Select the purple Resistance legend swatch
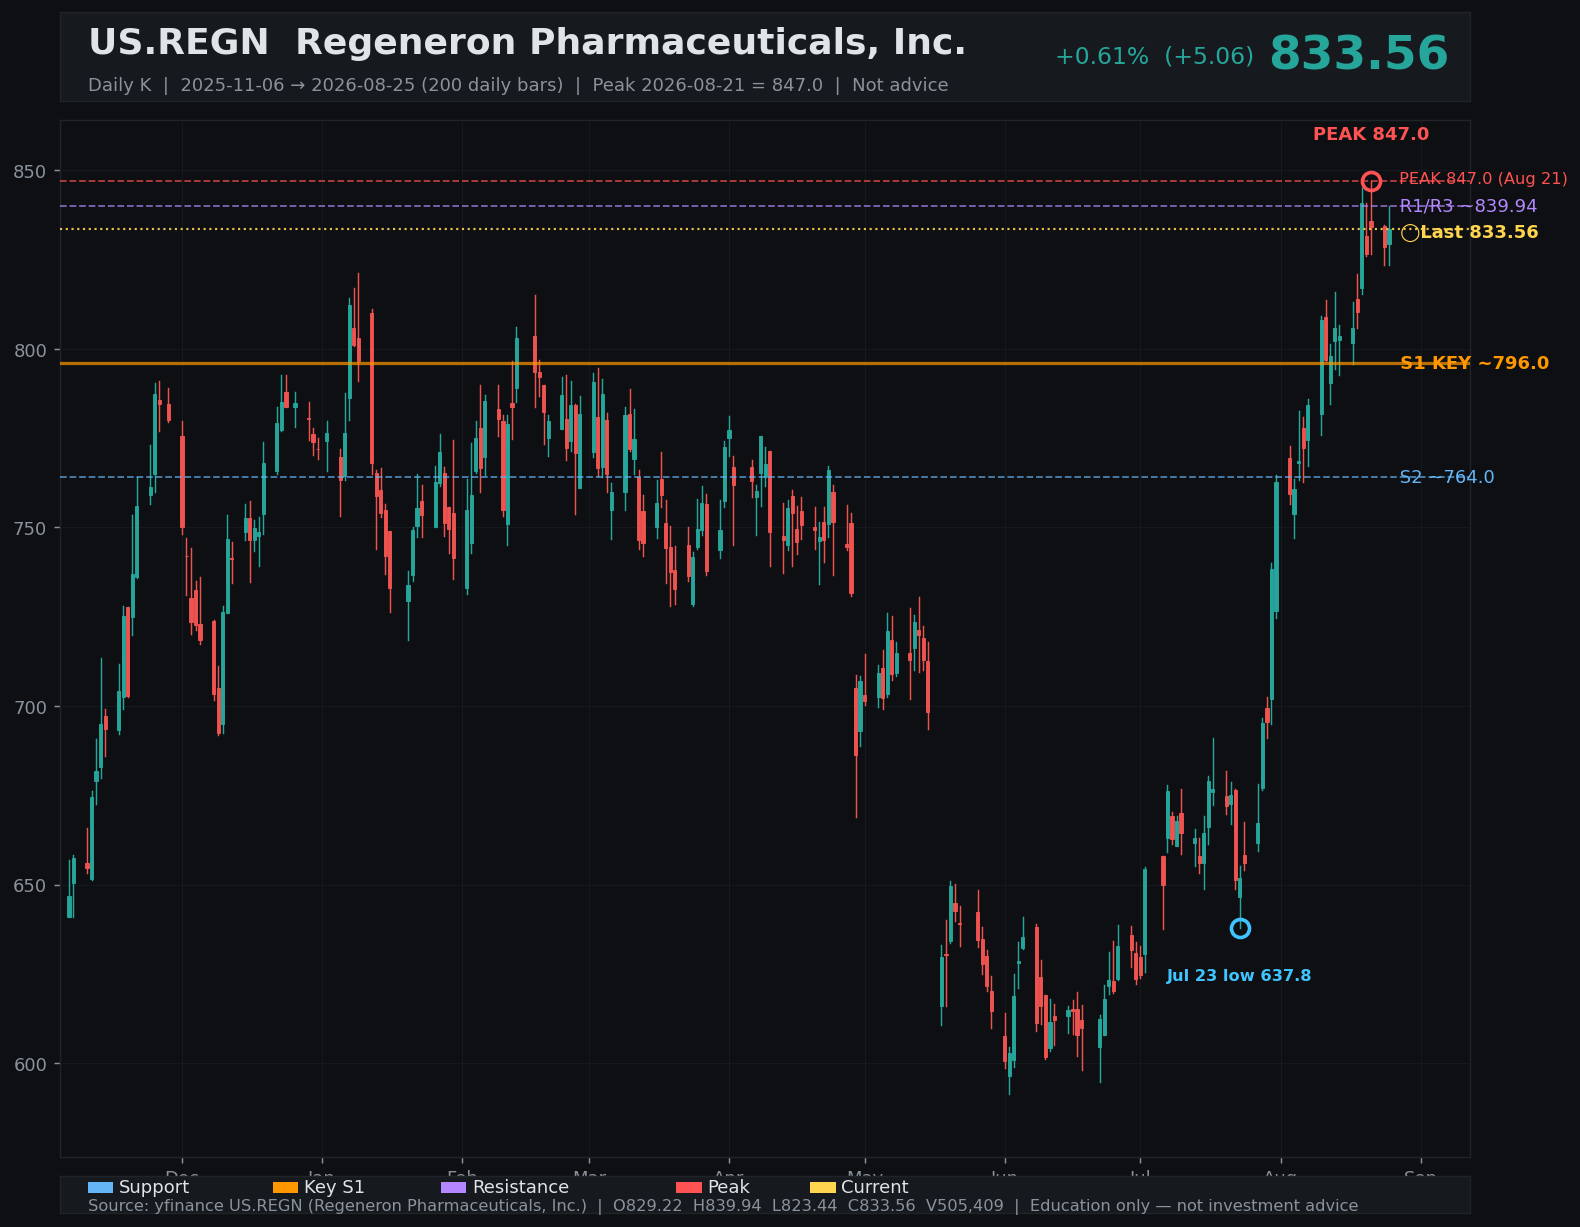This screenshot has width=1580, height=1227. point(453,1187)
